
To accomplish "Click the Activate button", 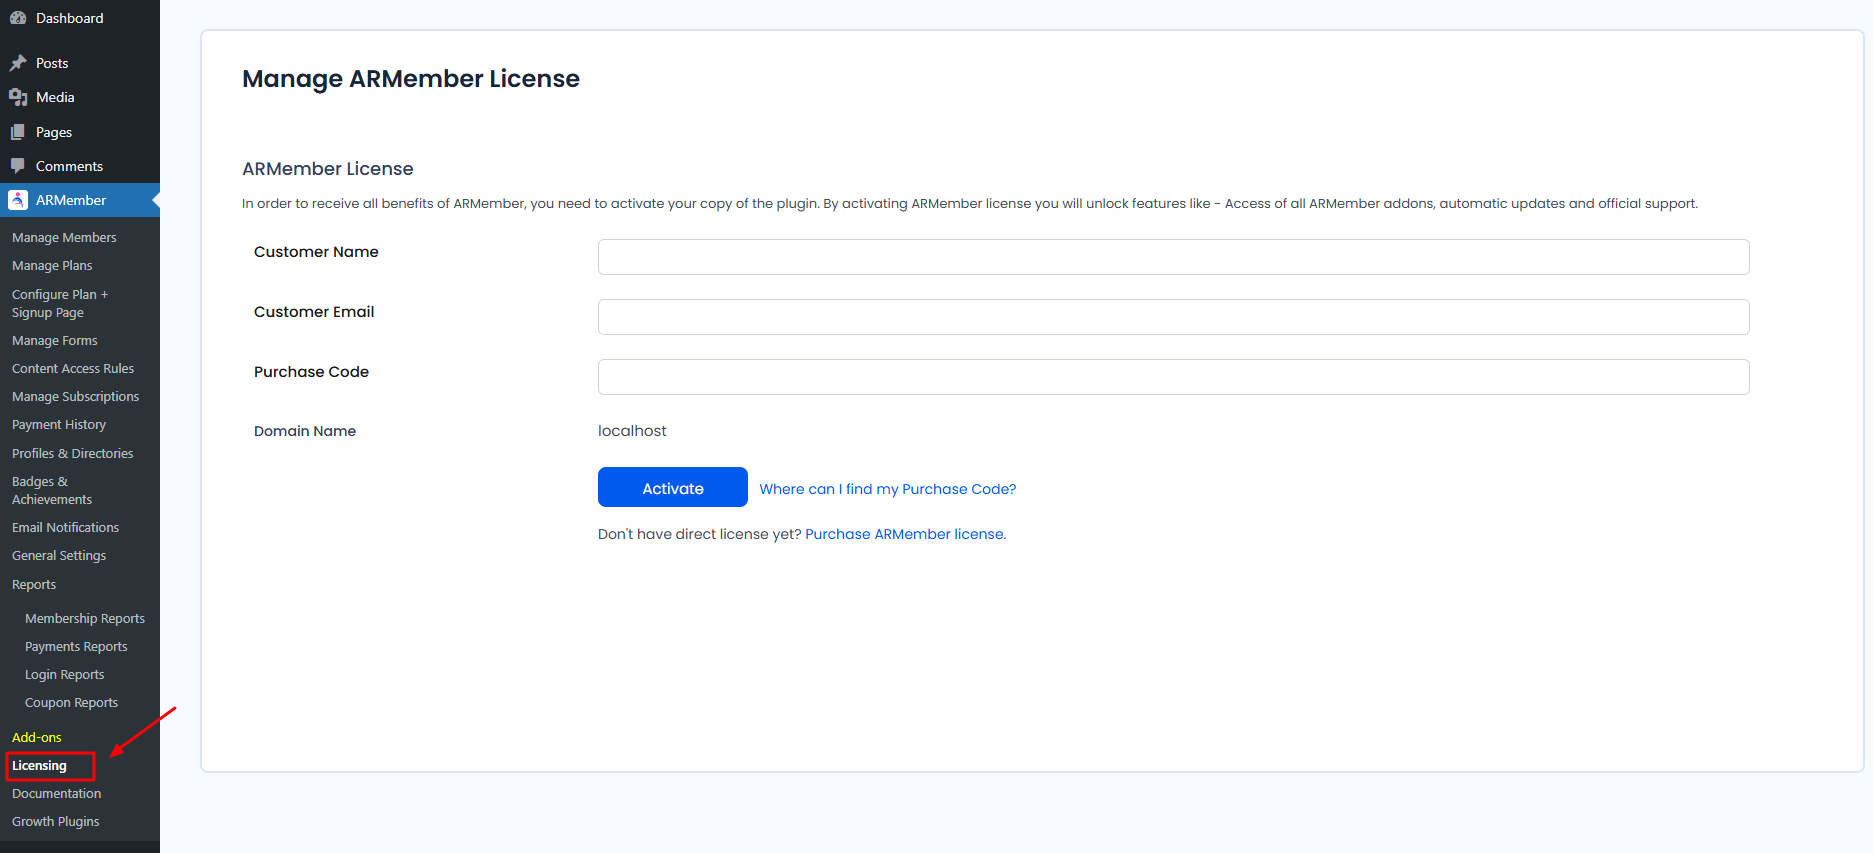I will pos(673,487).
